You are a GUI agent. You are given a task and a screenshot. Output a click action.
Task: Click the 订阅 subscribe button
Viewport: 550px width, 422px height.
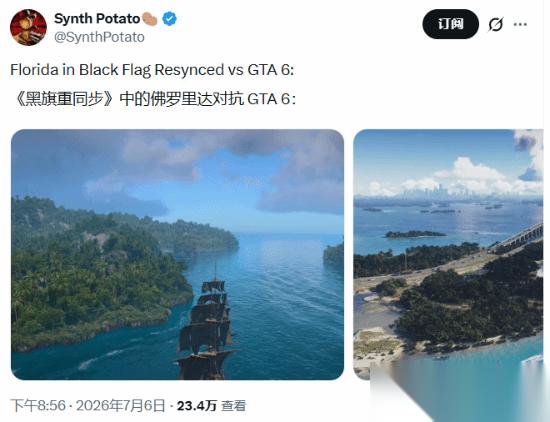(x=450, y=24)
